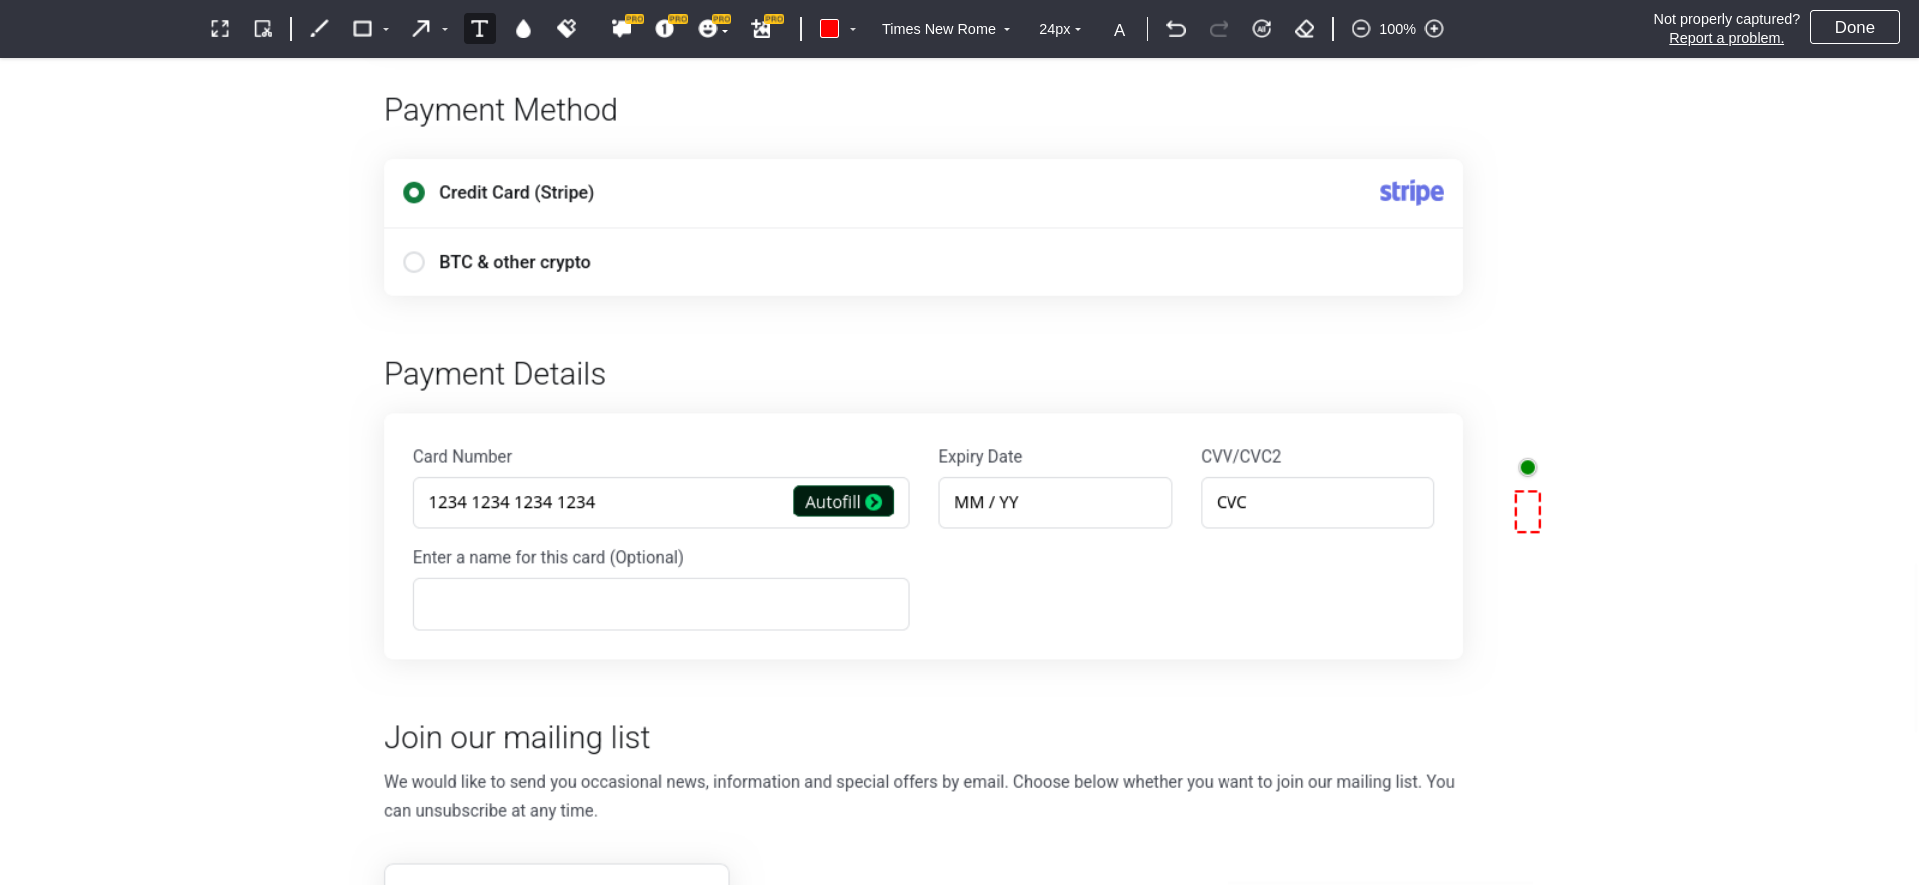Zoom out with the minus icon
Viewport: 1920px width, 885px height.
click(1361, 29)
